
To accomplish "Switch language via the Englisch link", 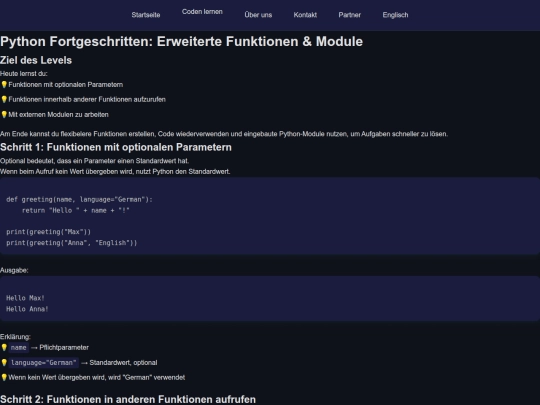I will pyautogui.click(x=395, y=15).
